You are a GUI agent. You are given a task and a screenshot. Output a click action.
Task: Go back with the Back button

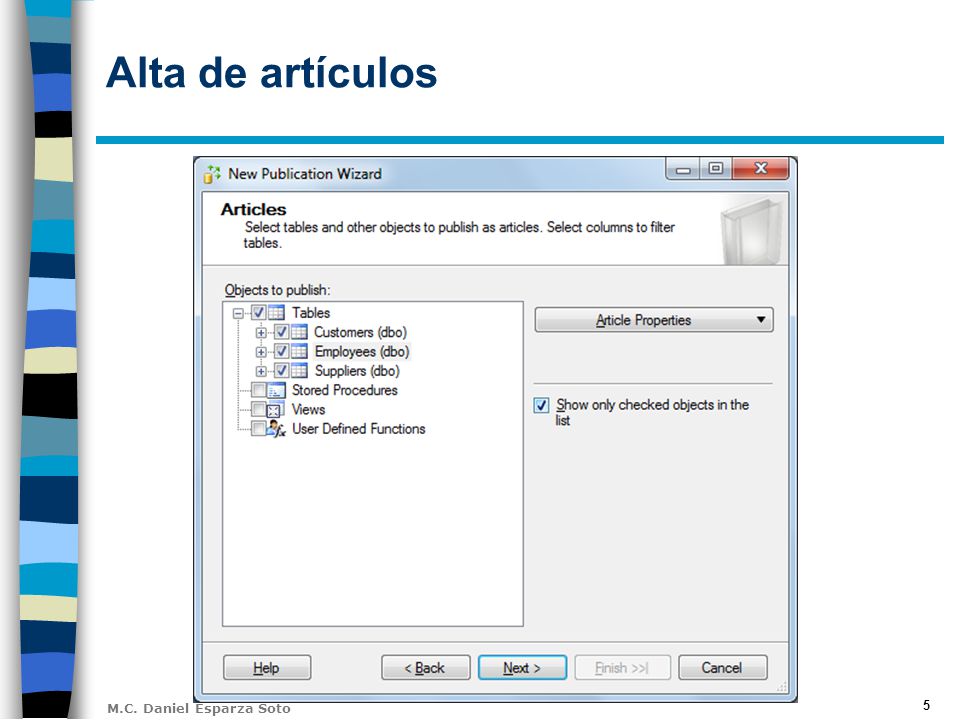[x=426, y=667]
